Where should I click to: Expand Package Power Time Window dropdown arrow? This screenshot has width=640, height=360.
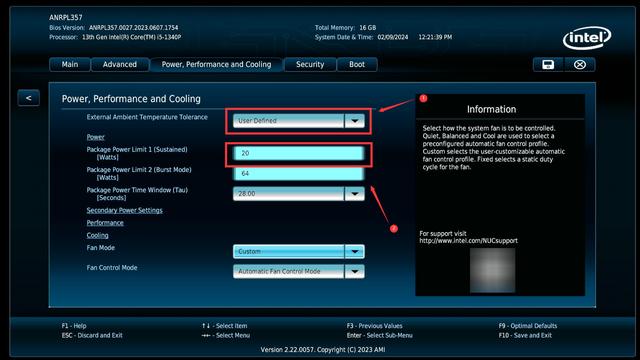[x=354, y=193]
